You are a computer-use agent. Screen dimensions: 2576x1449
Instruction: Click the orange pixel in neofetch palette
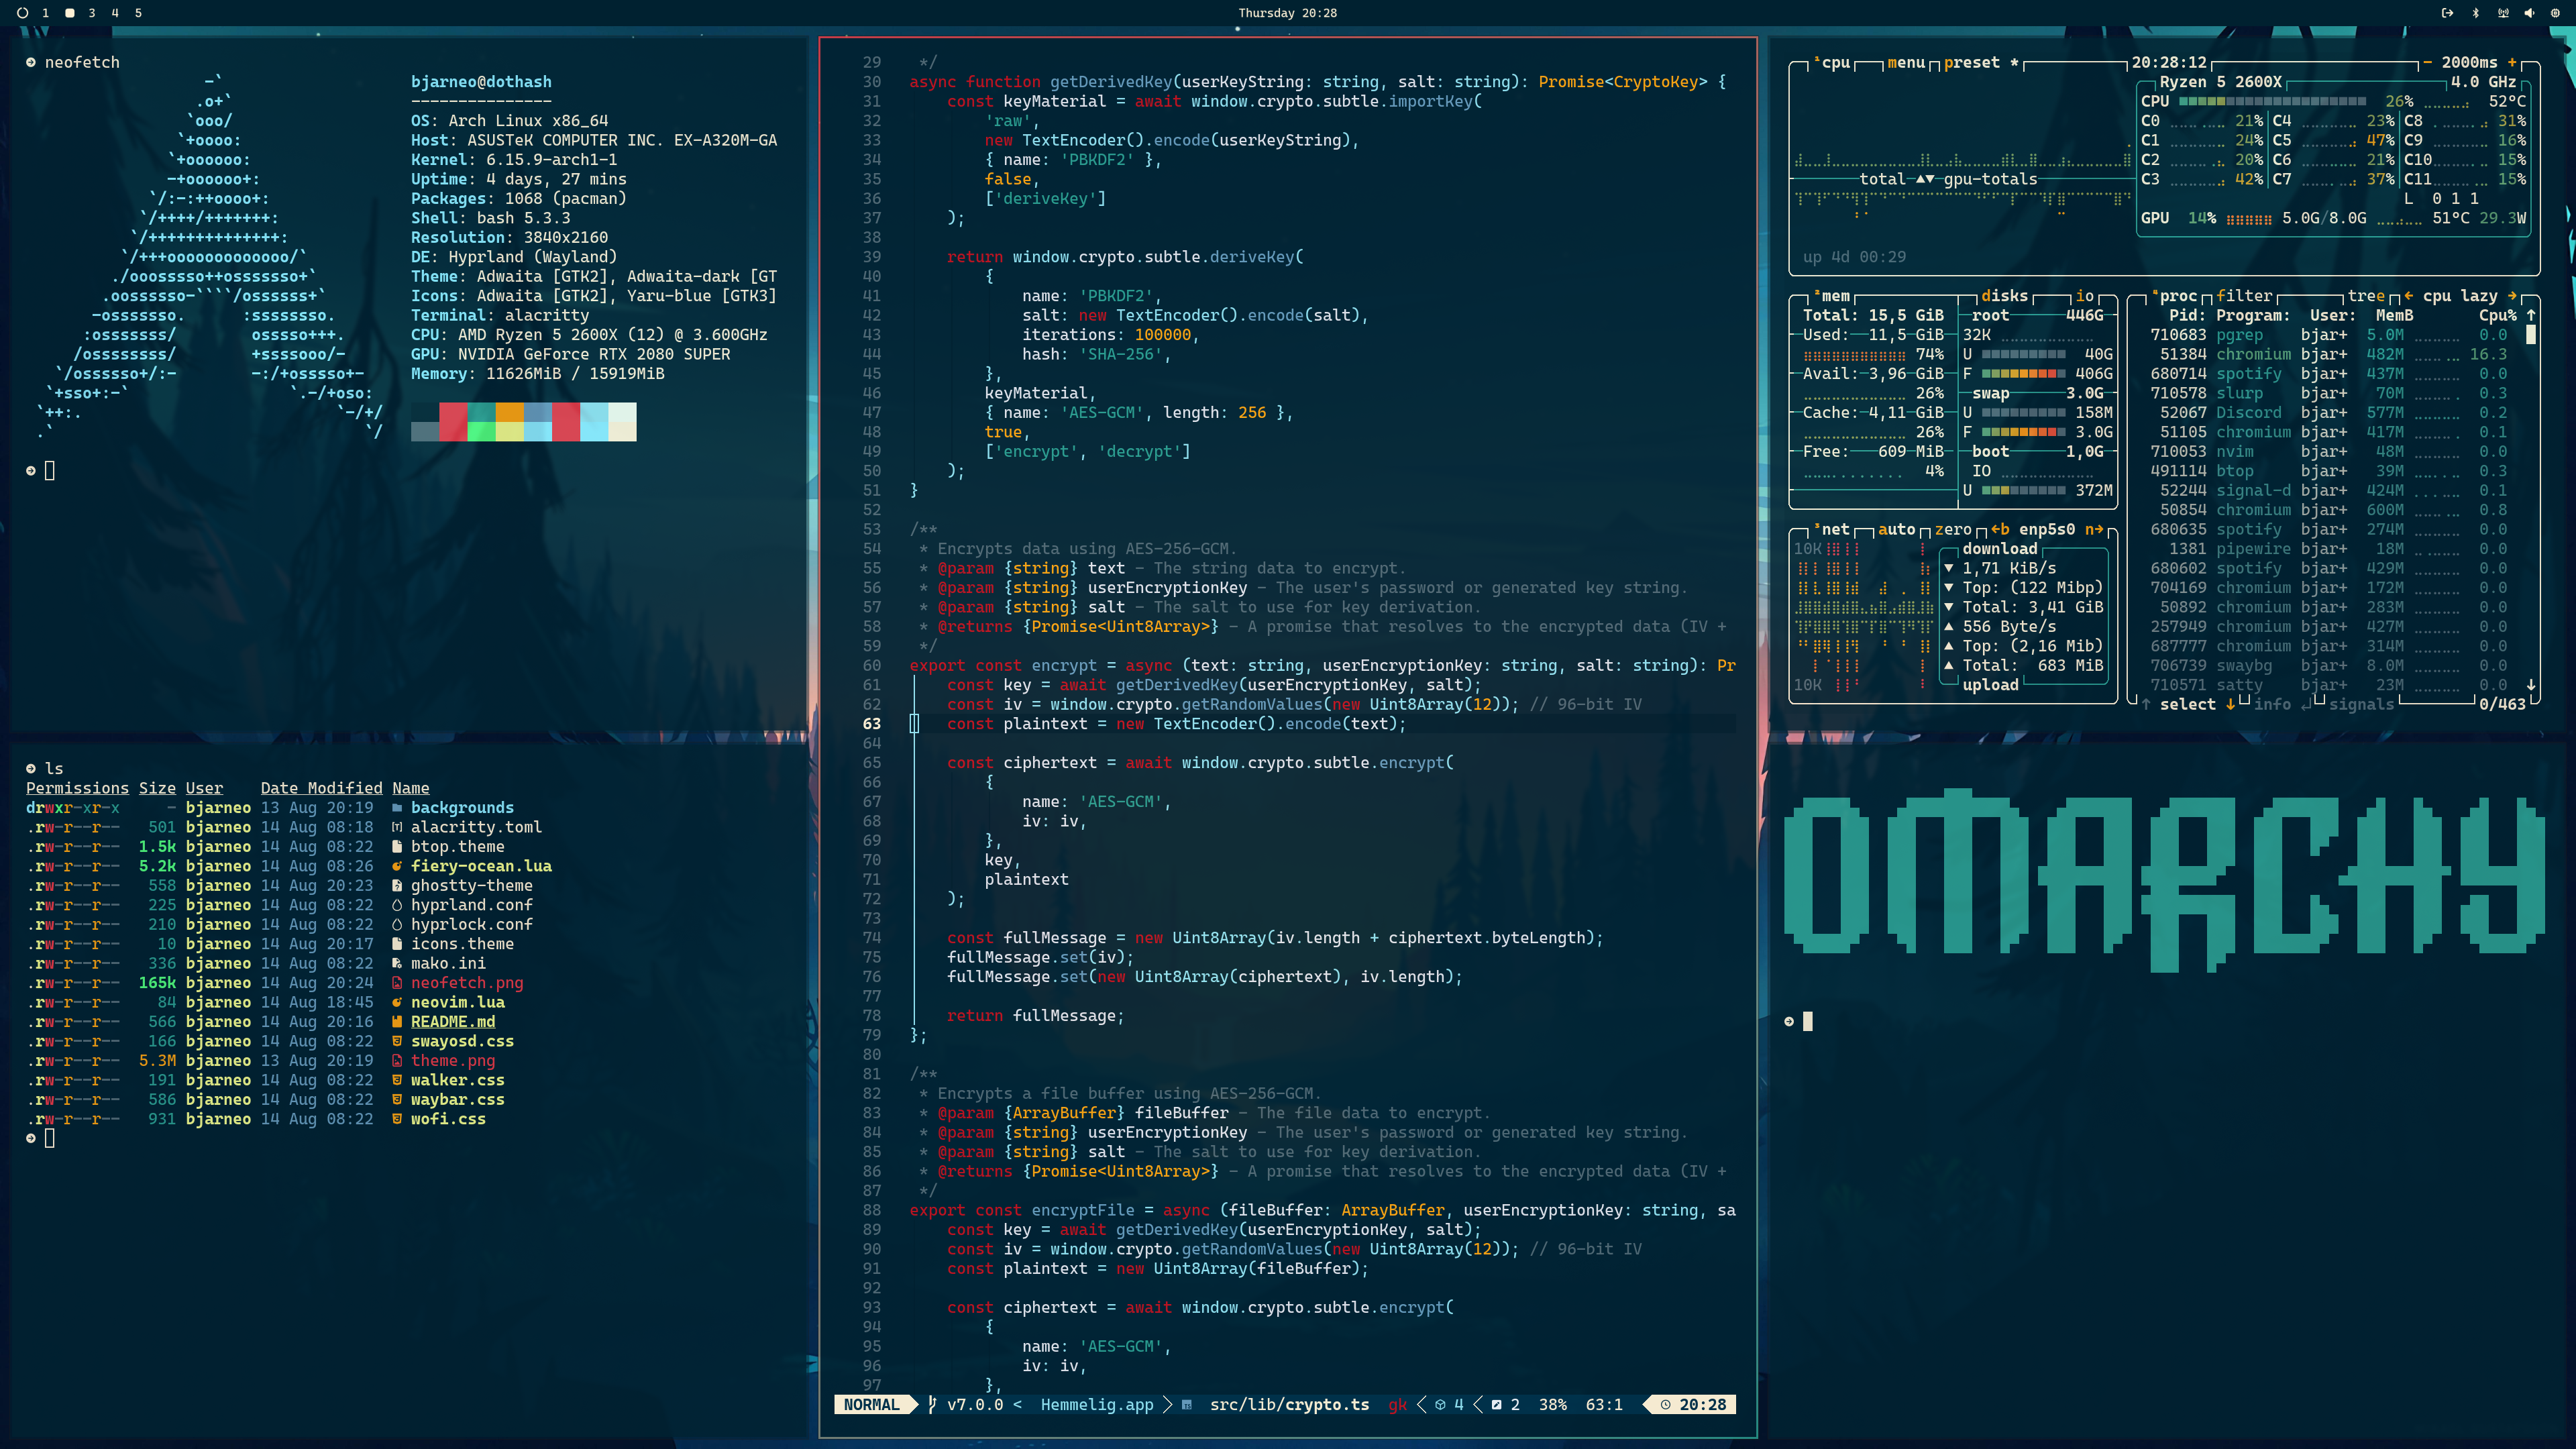(509, 412)
